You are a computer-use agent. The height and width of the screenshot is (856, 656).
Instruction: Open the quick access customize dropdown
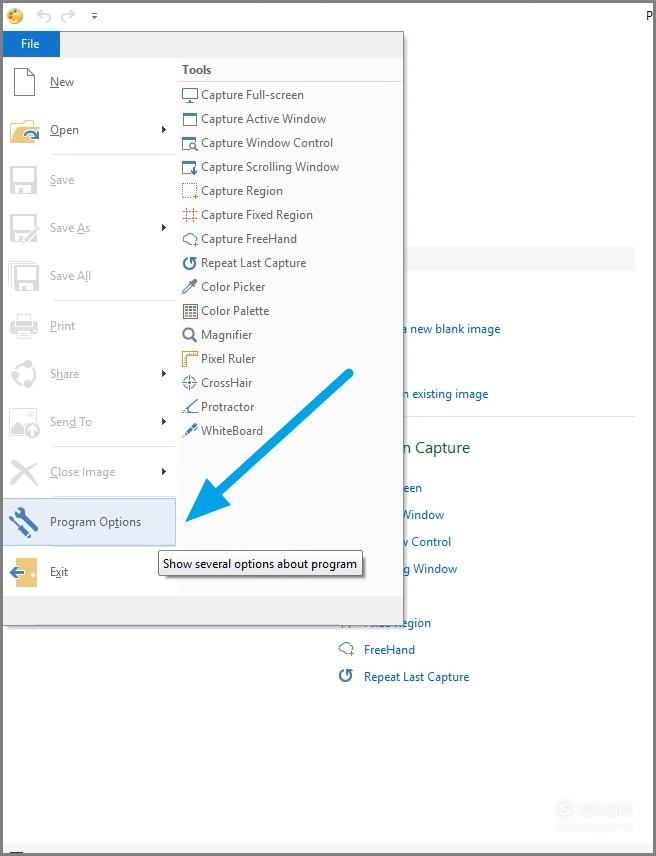pos(94,16)
